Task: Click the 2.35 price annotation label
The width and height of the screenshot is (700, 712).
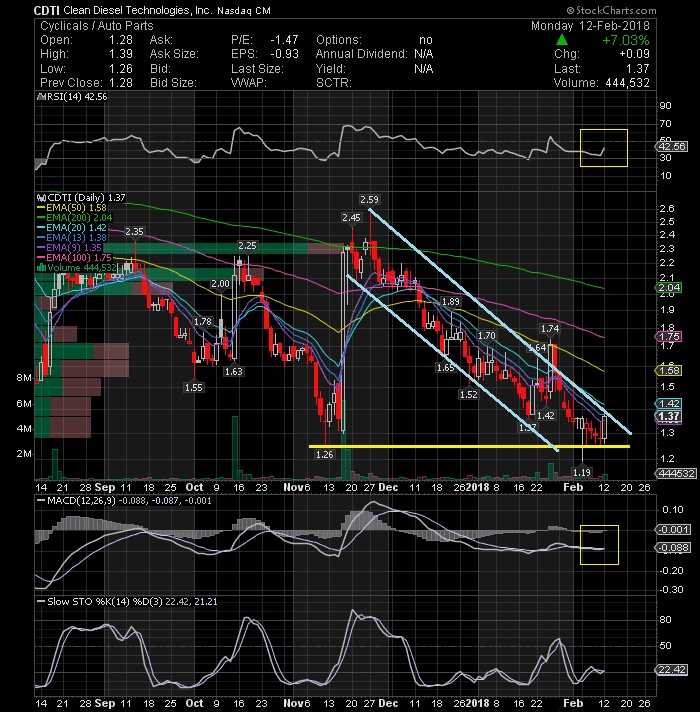Action: click(x=134, y=232)
